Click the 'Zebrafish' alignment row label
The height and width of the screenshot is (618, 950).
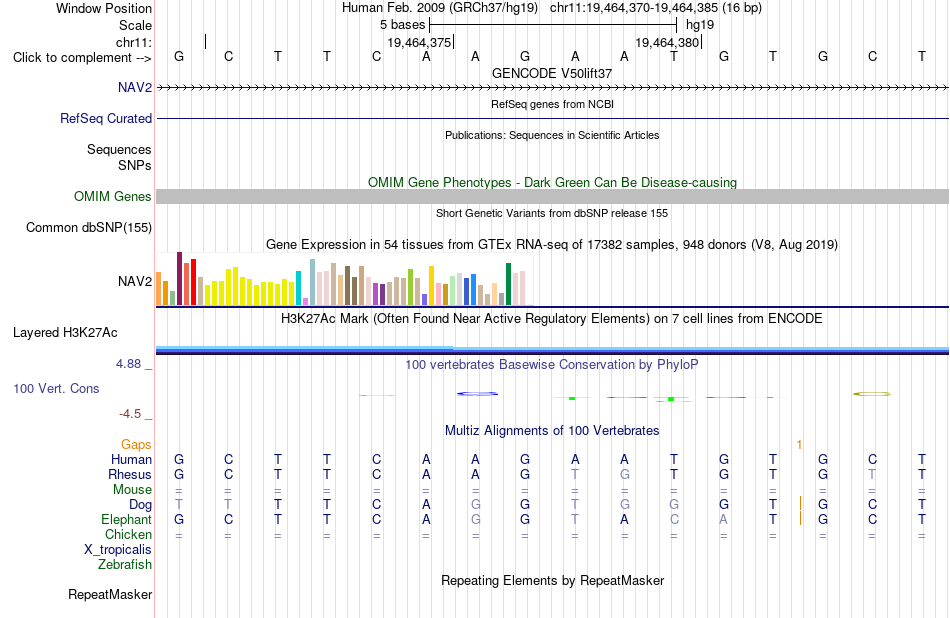click(x=125, y=565)
